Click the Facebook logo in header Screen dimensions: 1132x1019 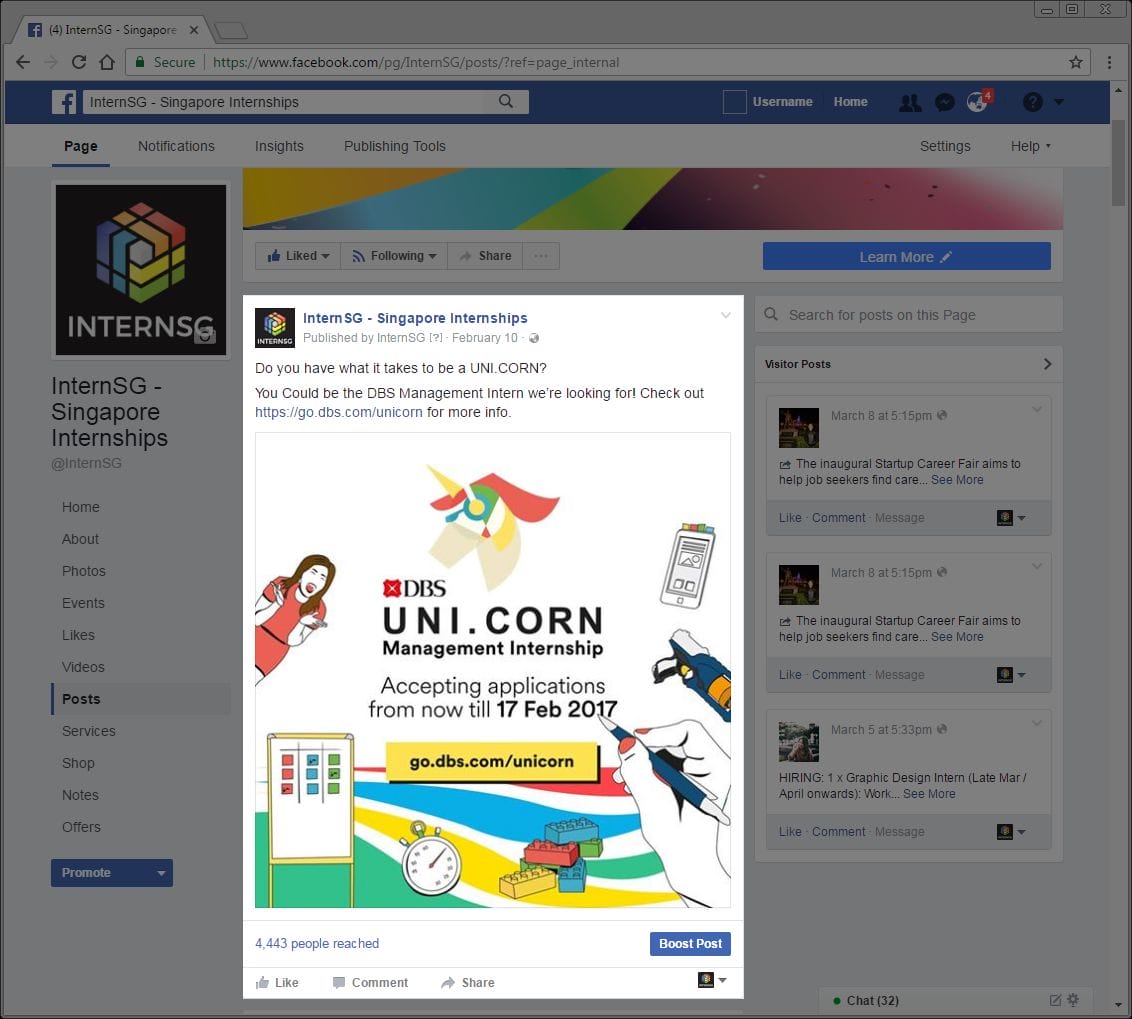tap(65, 102)
